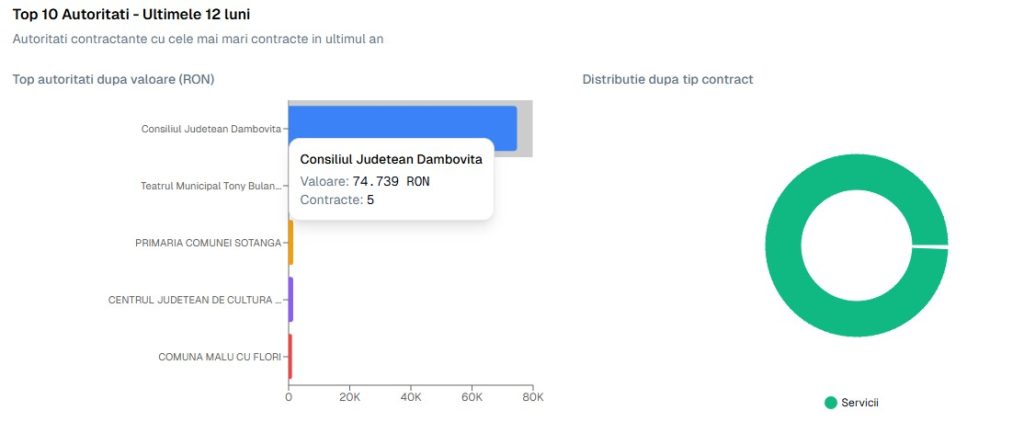
Task: Select the COMUNA MALU CU FLORI axis label
Action: [x=220, y=357]
